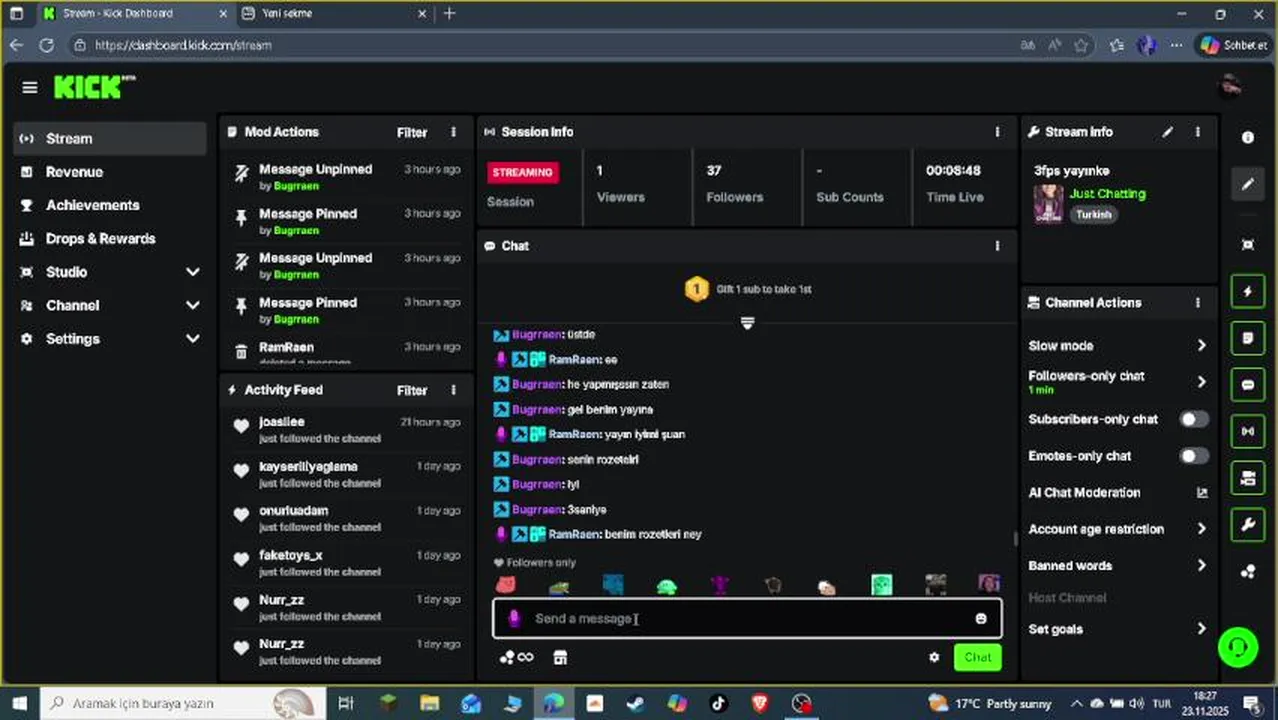
Task: Open Activity Feed three-dot options
Action: 453,390
